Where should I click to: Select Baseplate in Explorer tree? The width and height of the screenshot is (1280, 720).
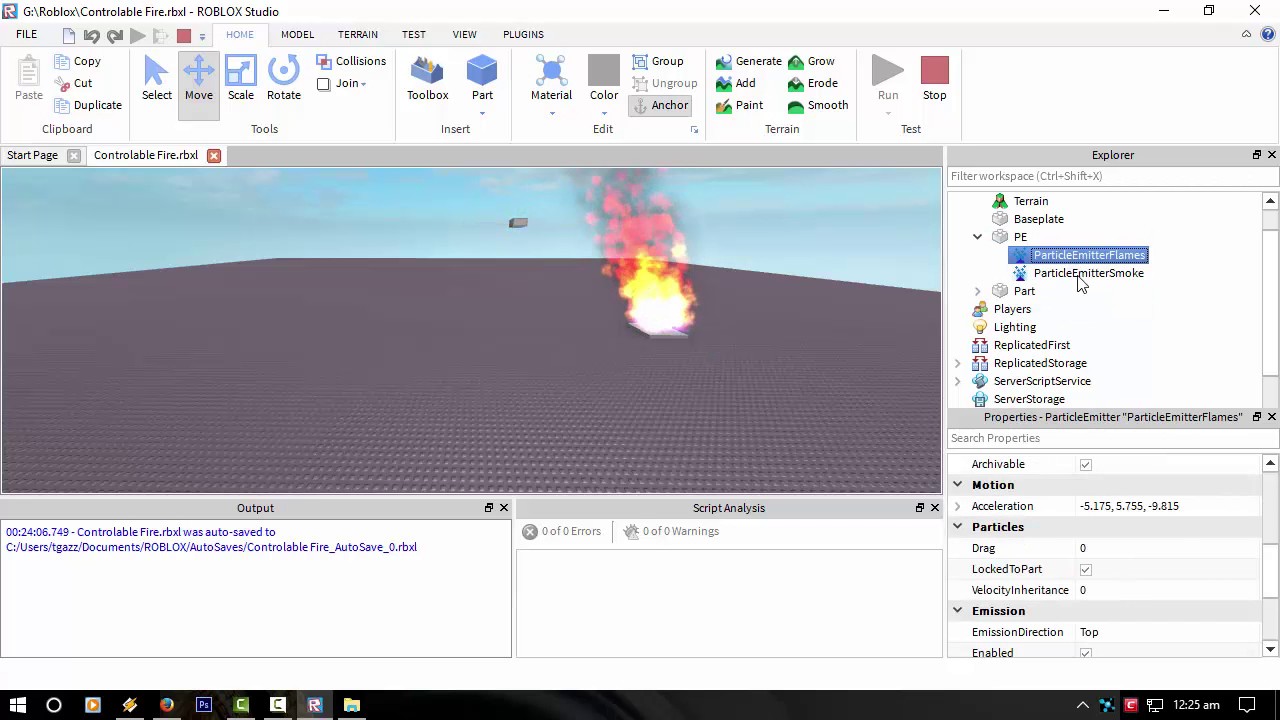pyautogui.click(x=1038, y=219)
